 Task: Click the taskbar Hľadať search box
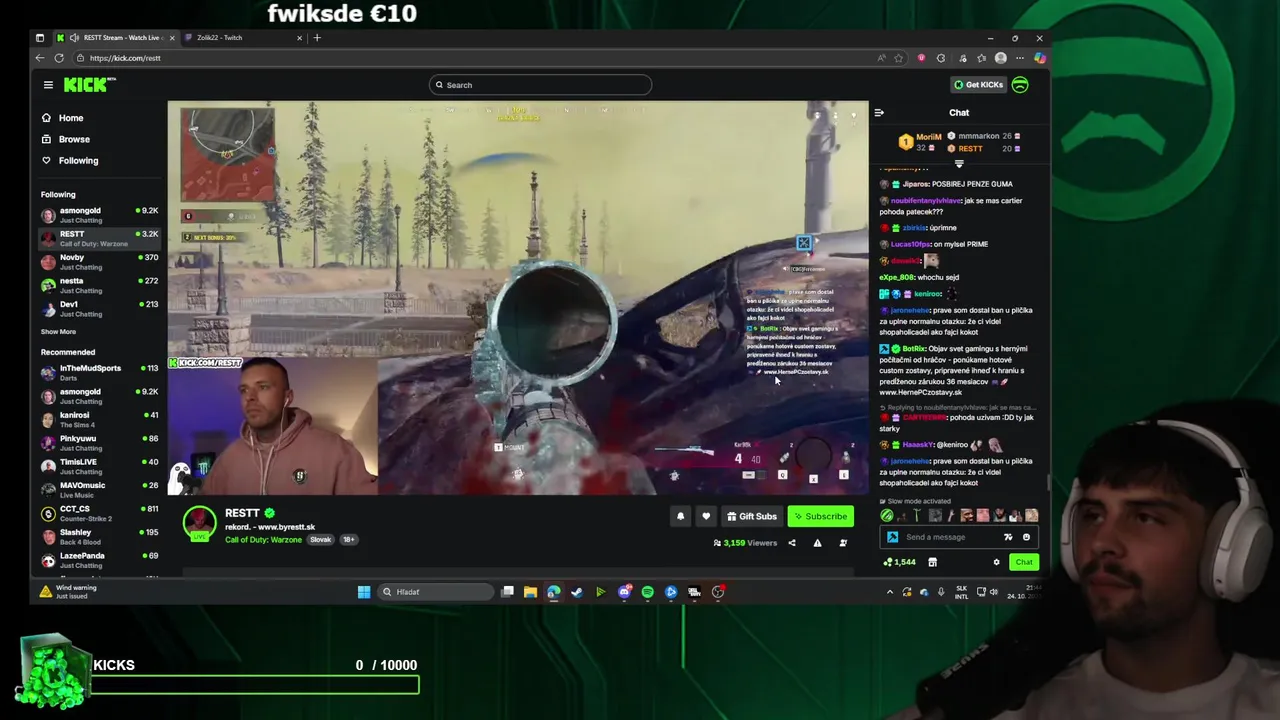click(435, 592)
